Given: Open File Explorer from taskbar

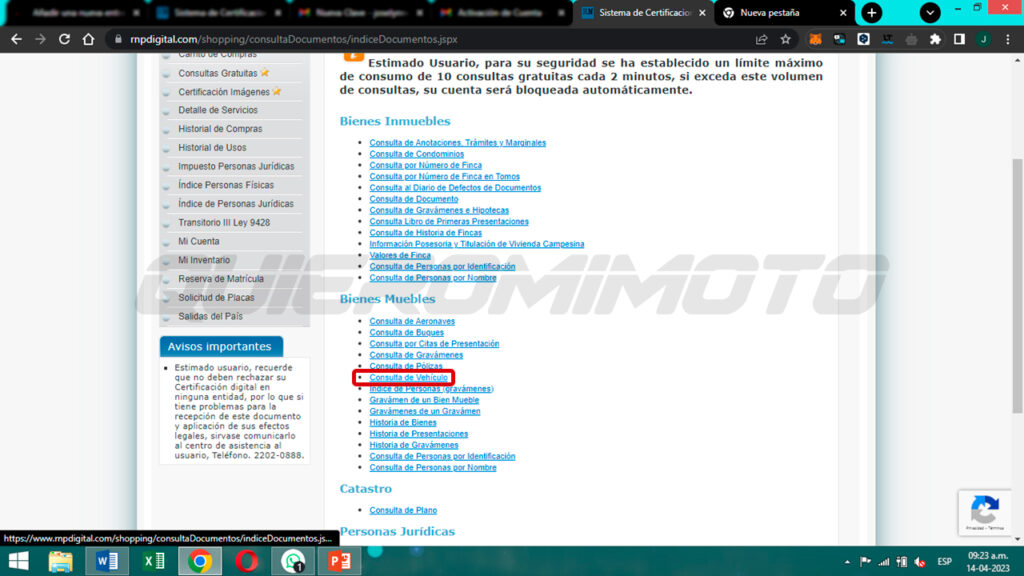Looking at the screenshot, I should tap(60, 561).
